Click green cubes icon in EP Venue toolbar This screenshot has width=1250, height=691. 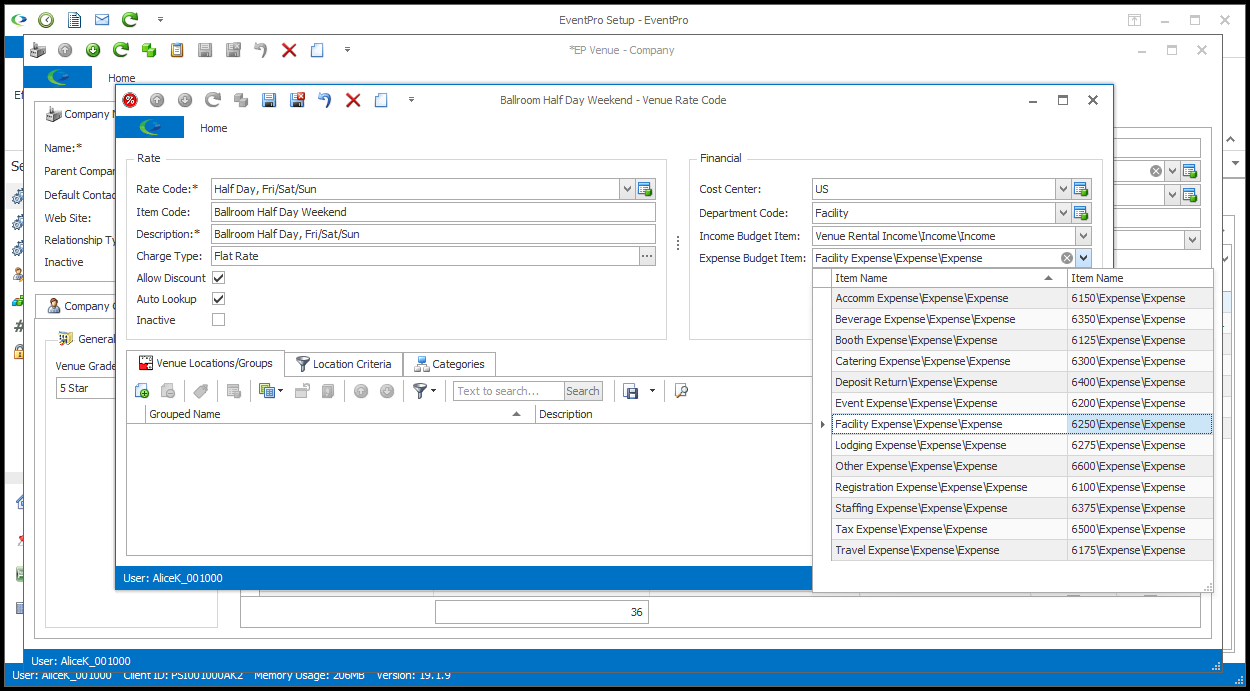click(x=149, y=50)
